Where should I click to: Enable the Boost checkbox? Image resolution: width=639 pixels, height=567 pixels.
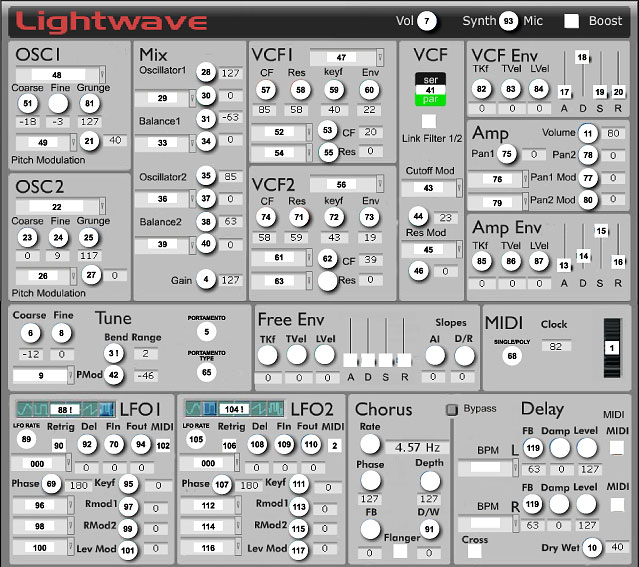point(571,21)
